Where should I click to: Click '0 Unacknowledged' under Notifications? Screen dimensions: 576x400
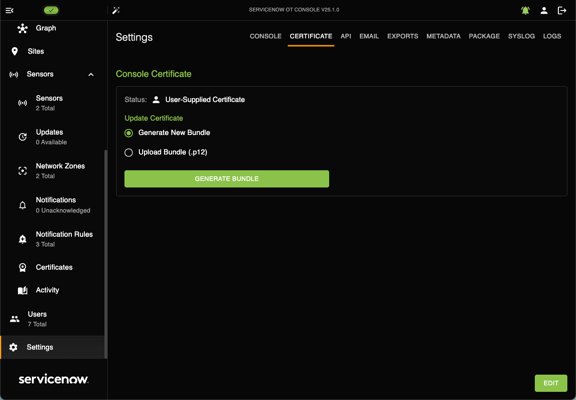[x=63, y=210]
